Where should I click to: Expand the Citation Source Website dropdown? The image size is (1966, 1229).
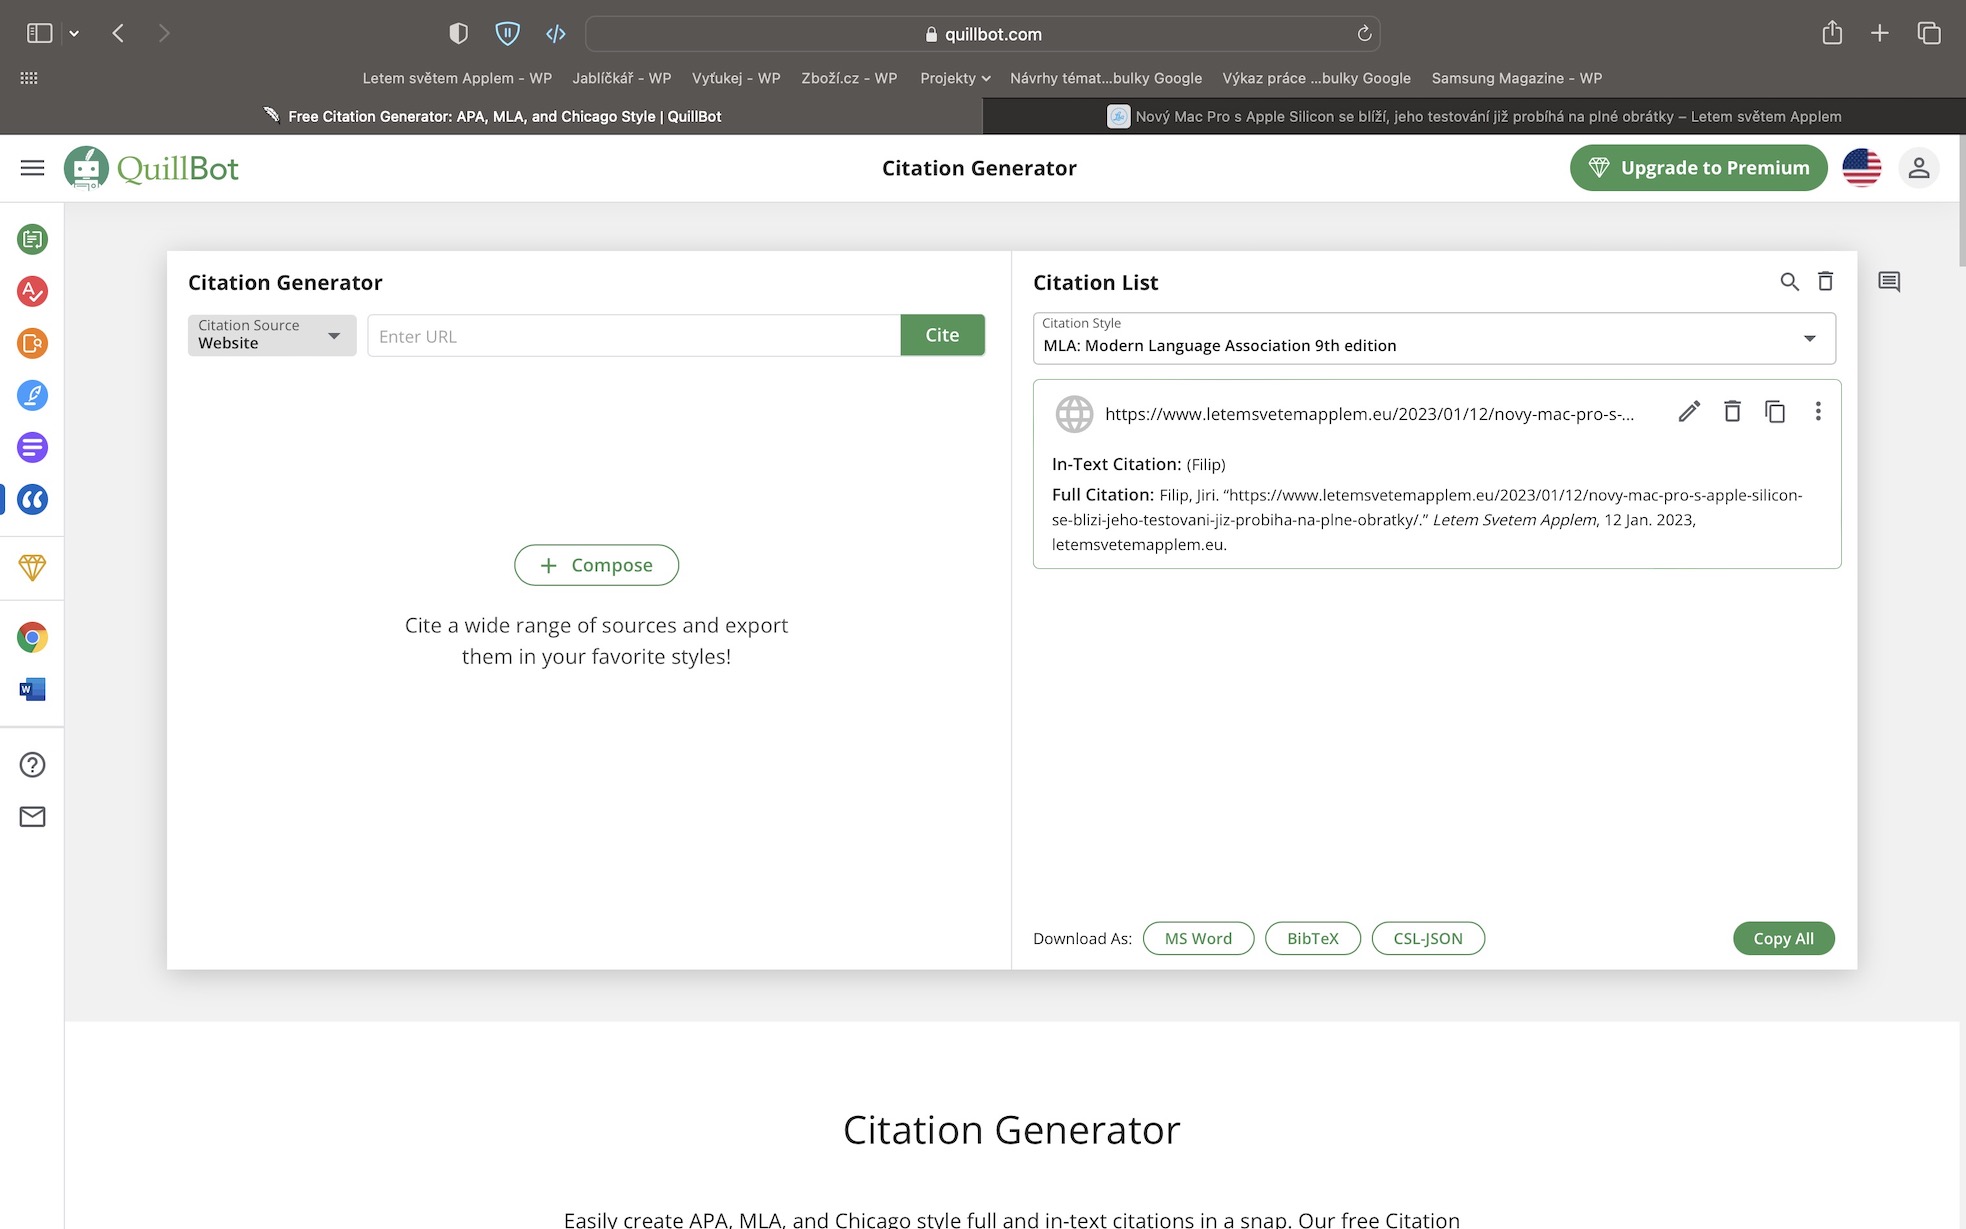coord(271,335)
